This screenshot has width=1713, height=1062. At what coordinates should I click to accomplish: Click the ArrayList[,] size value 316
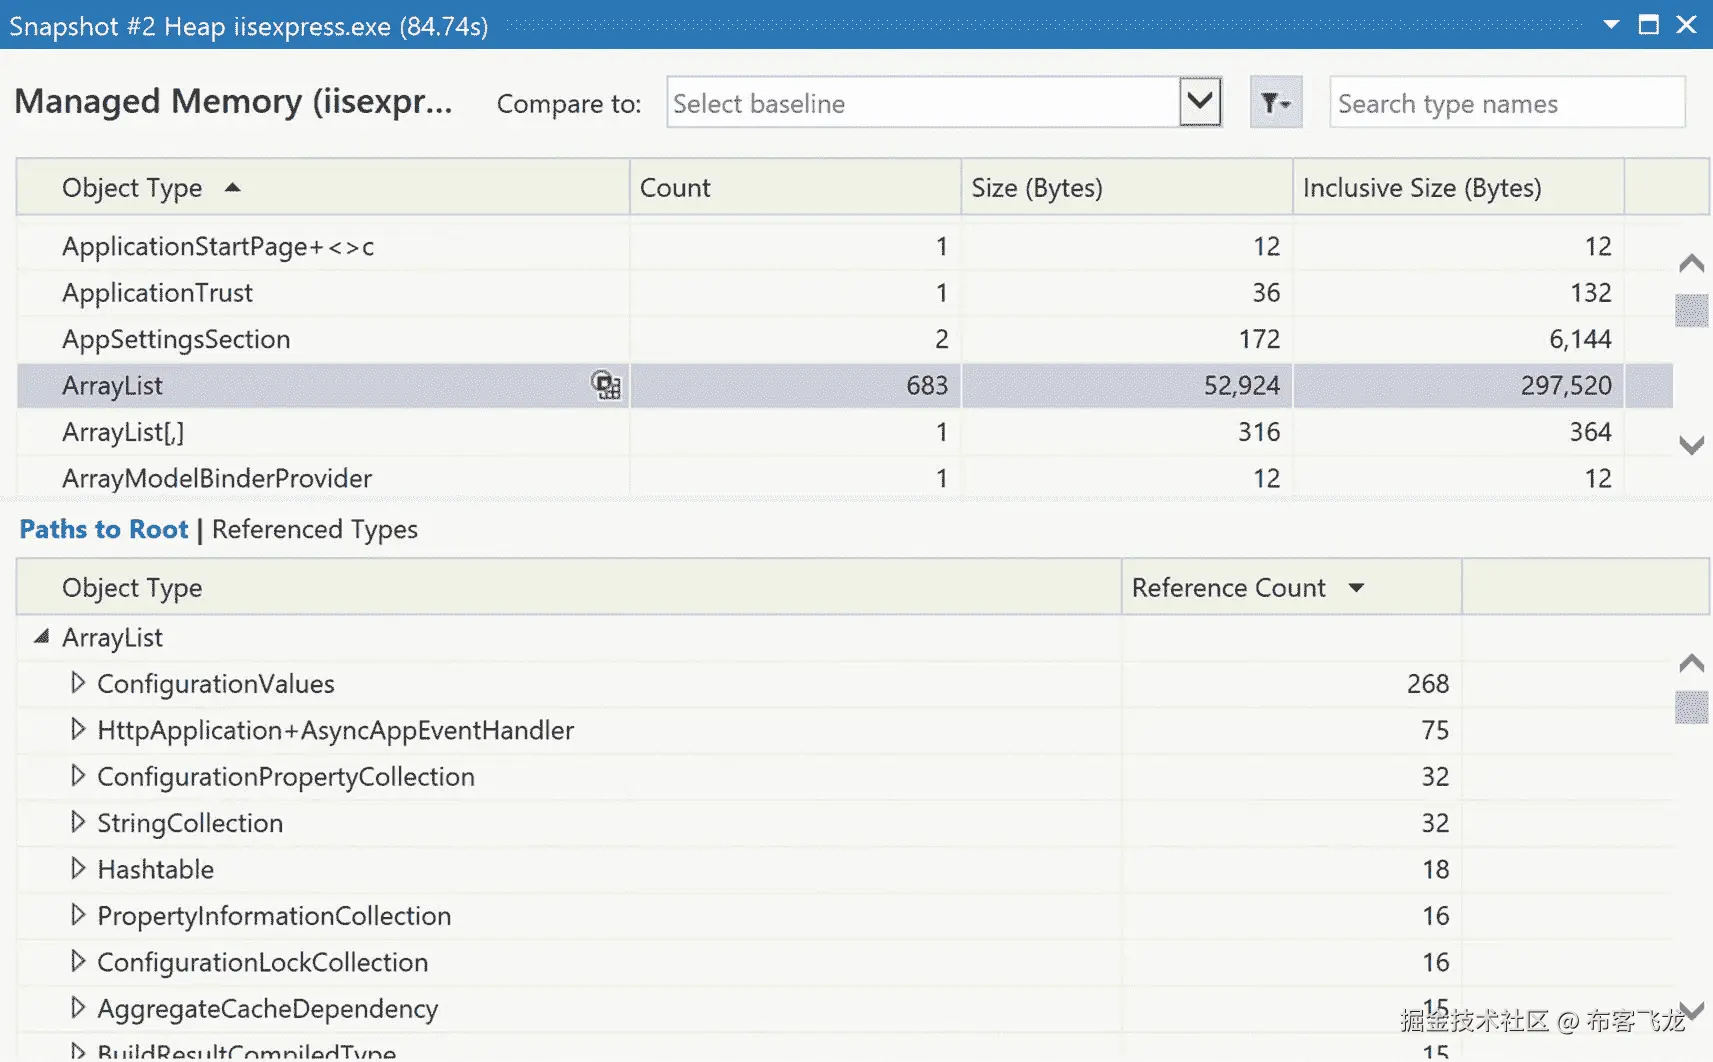click(1258, 431)
